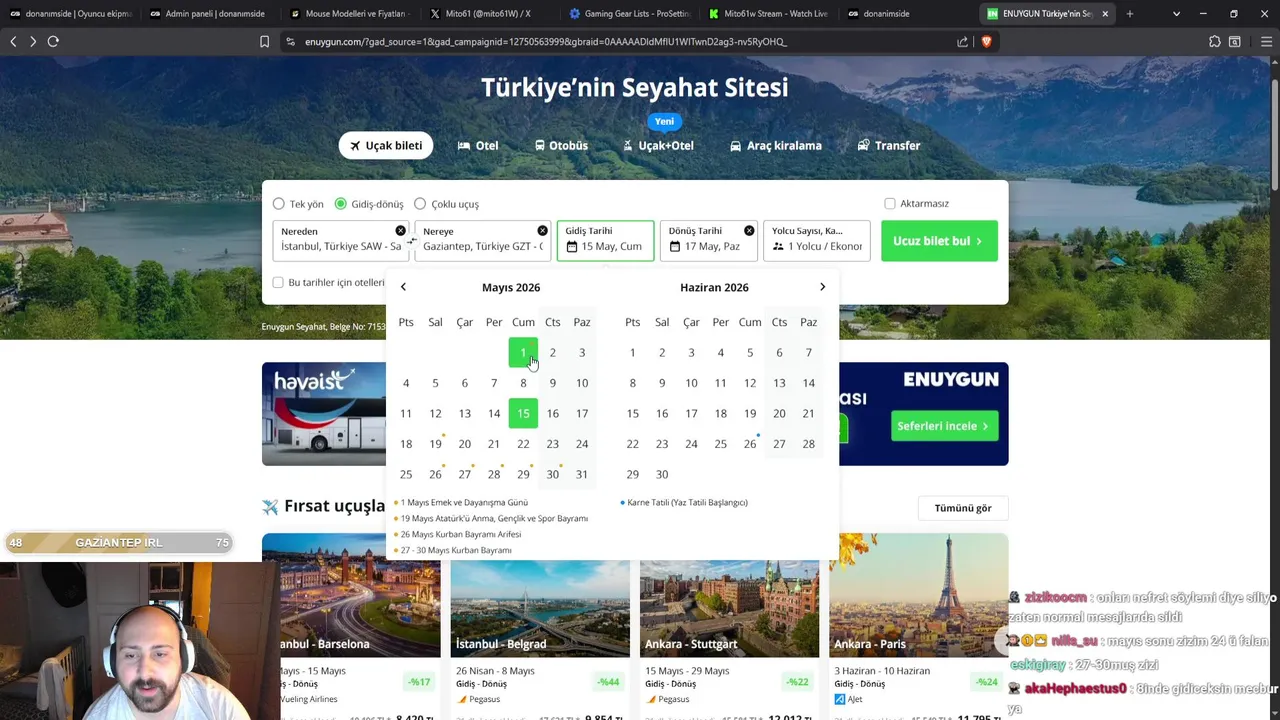This screenshot has height=720, width=1280.
Task: Go back to previous browser page
Action: click(x=13, y=41)
